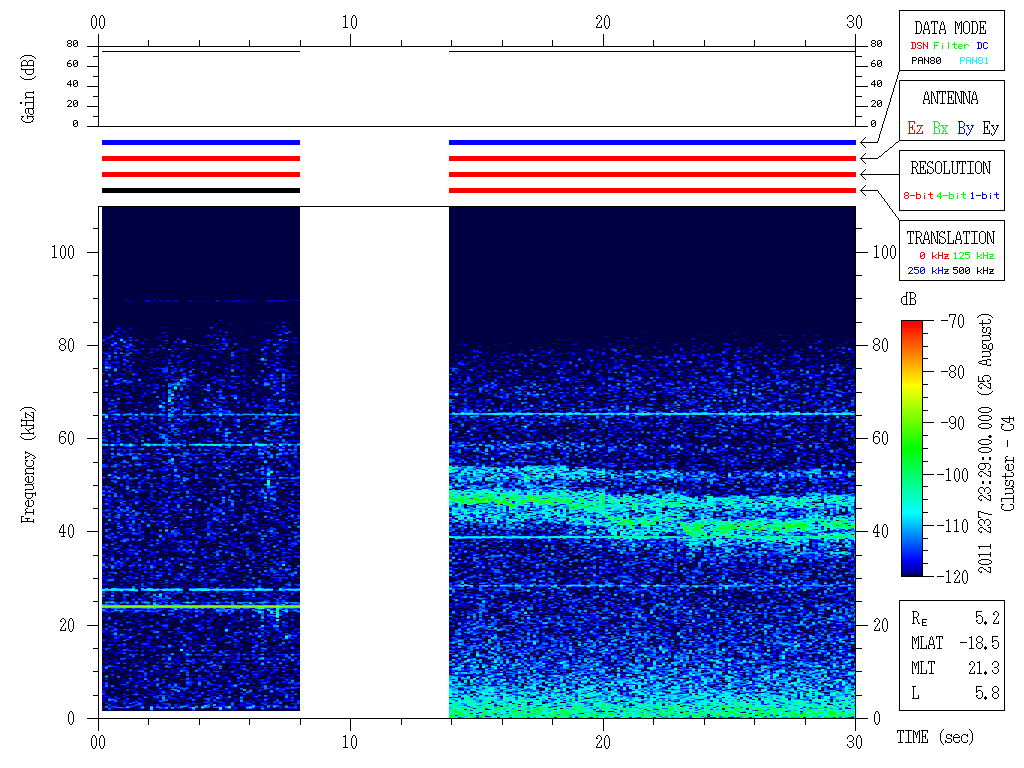1024x768 pixels.
Task: Click the white data gap in the spectrogram
Action: coord(374,460)
